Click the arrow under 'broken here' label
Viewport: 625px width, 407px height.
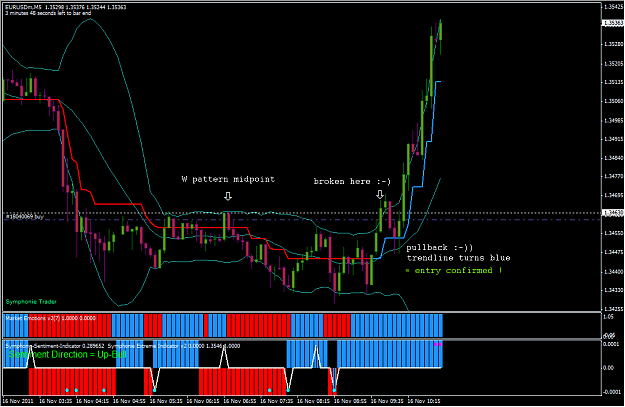(x=380, y=194)
